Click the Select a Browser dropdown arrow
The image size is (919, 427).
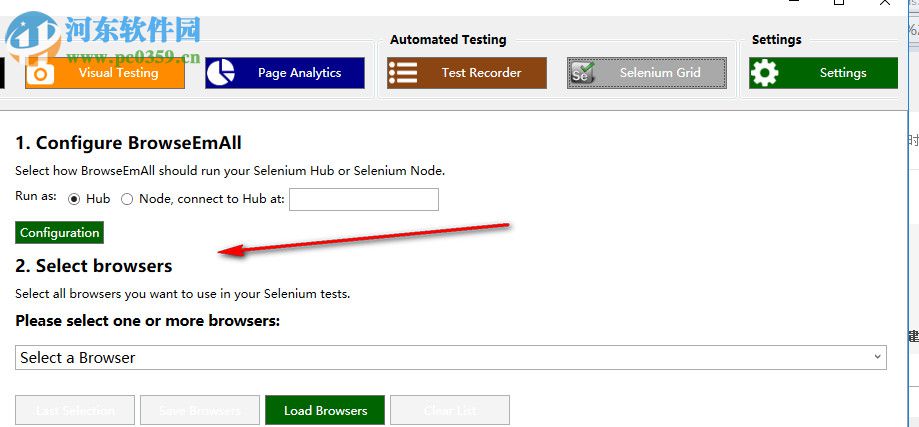click(877, 356)
